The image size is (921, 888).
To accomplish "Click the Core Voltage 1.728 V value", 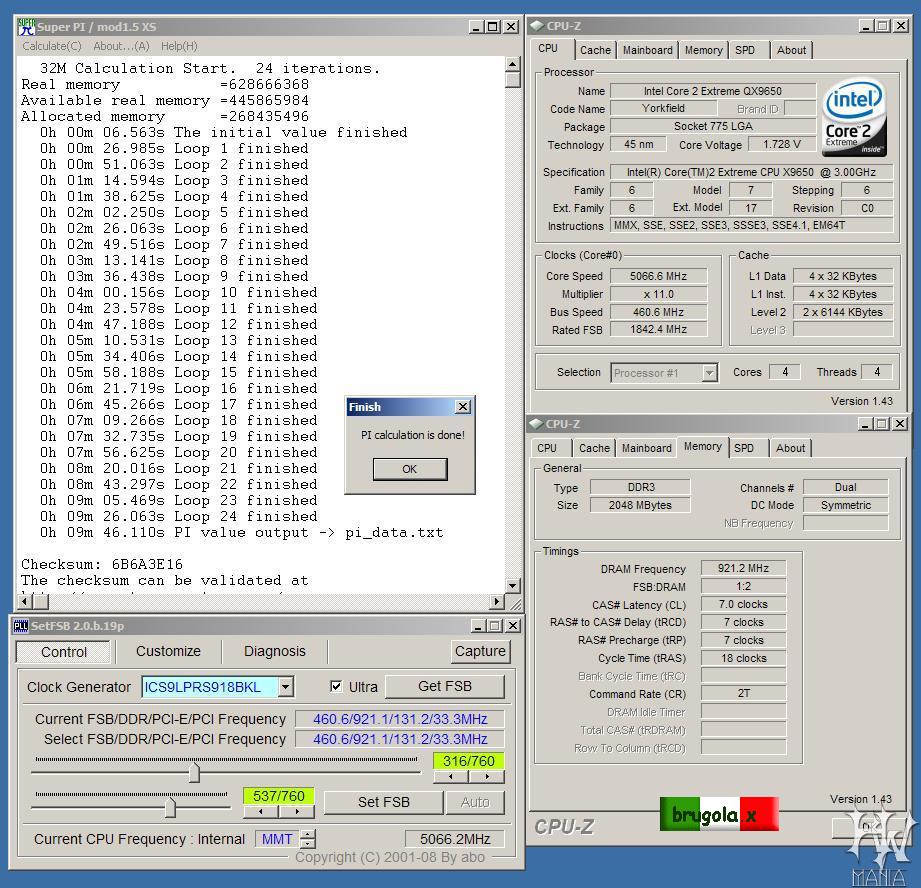I will (782, 144).
